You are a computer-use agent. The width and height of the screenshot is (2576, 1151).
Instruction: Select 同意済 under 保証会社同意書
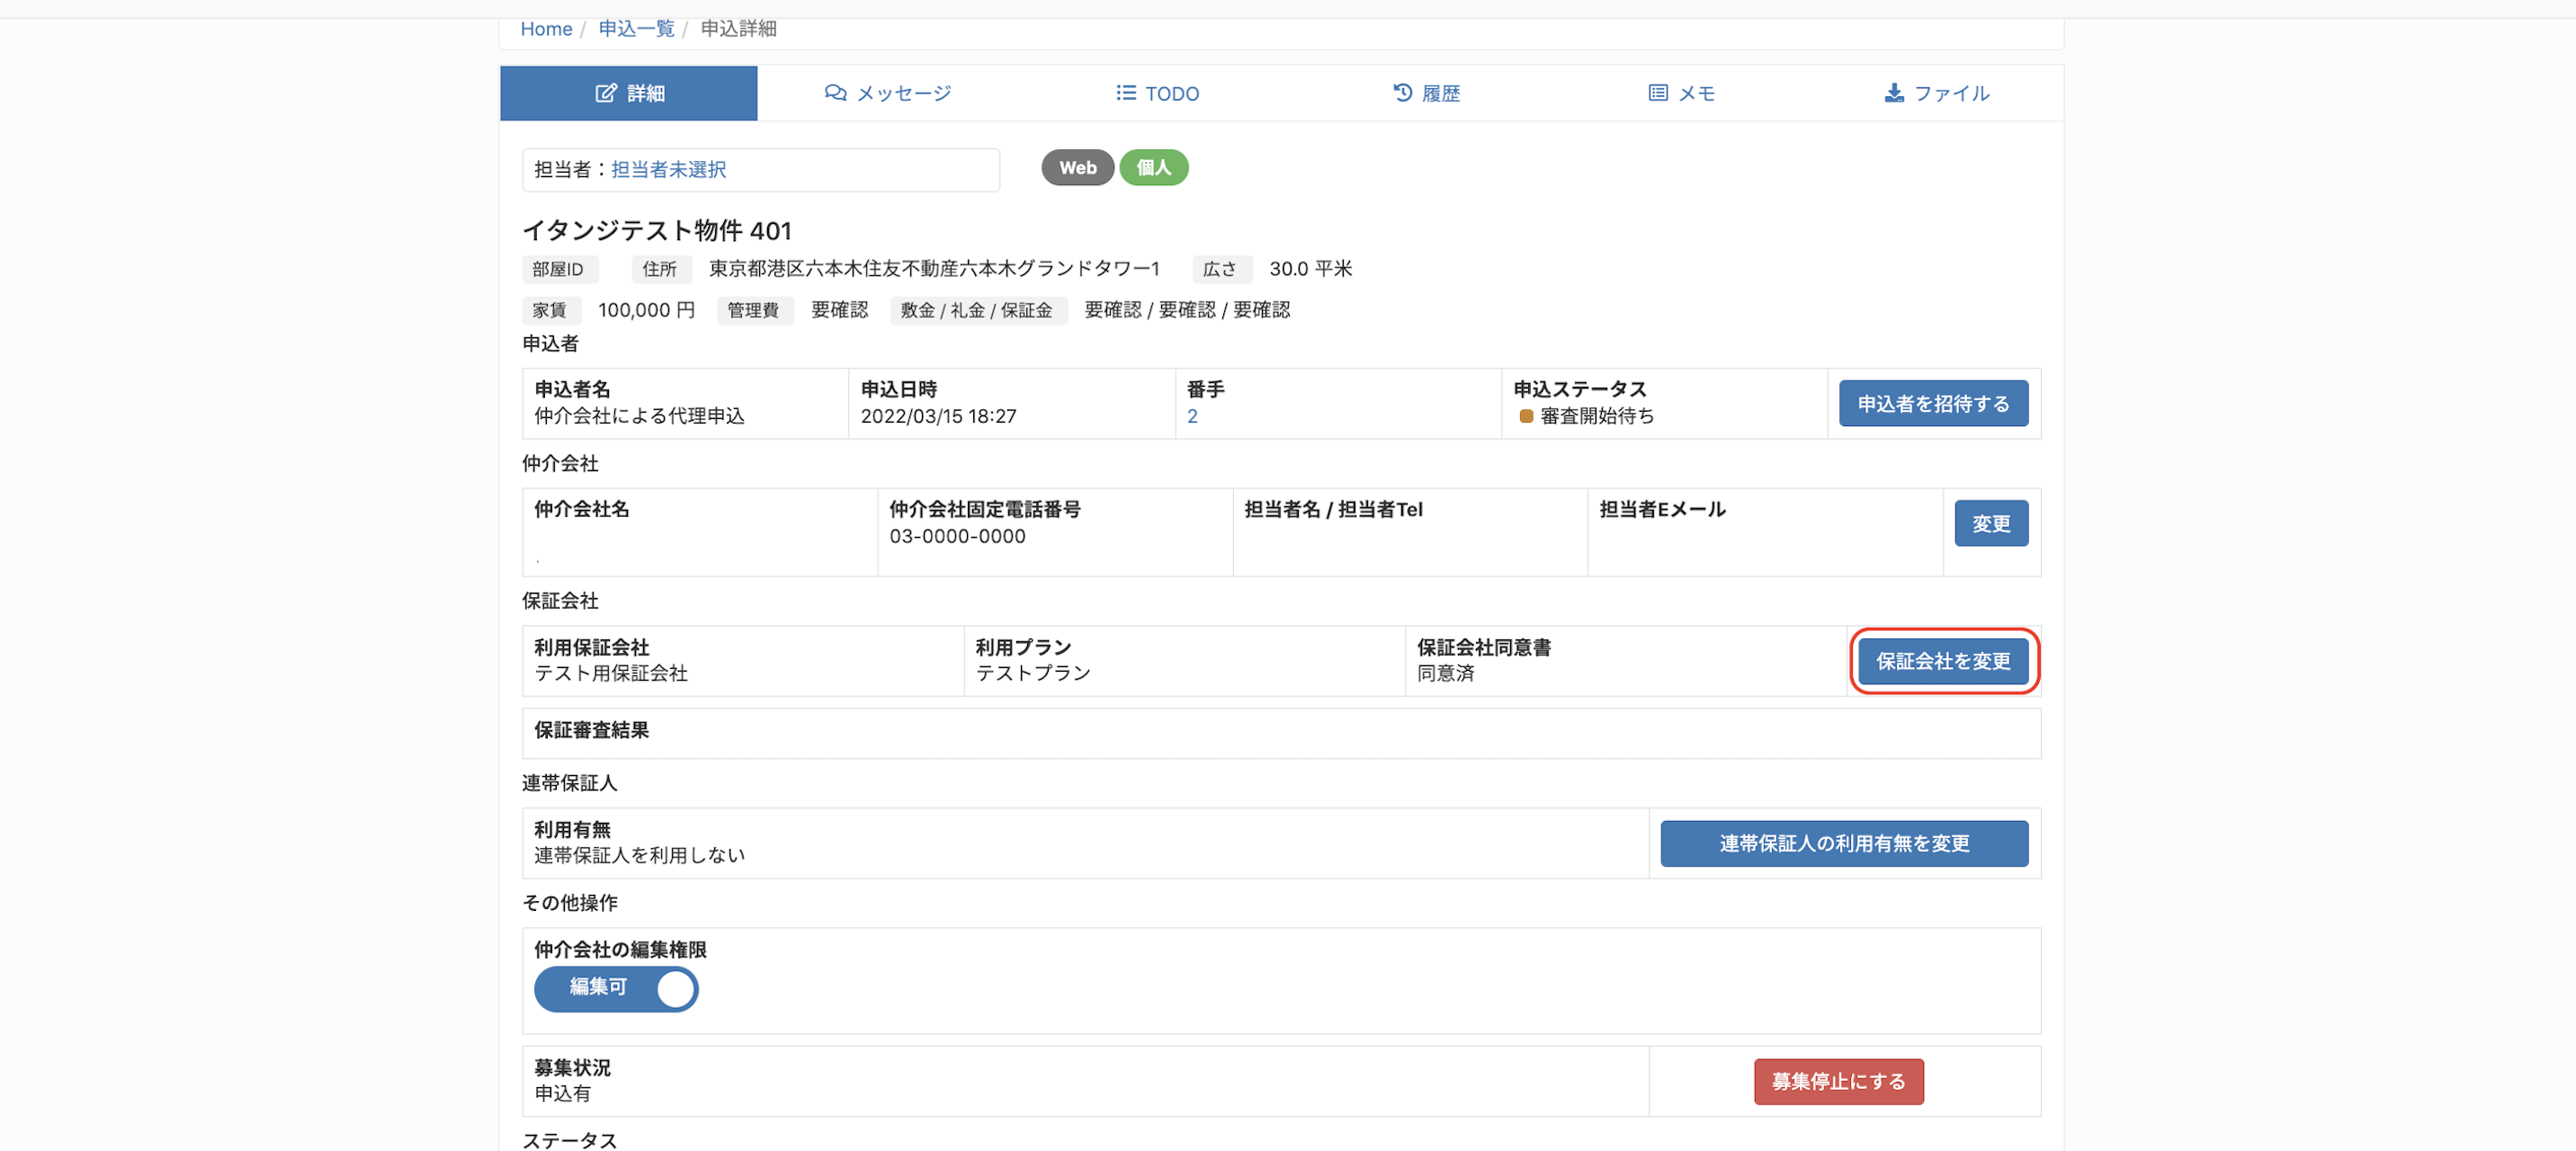point(1445,674)
